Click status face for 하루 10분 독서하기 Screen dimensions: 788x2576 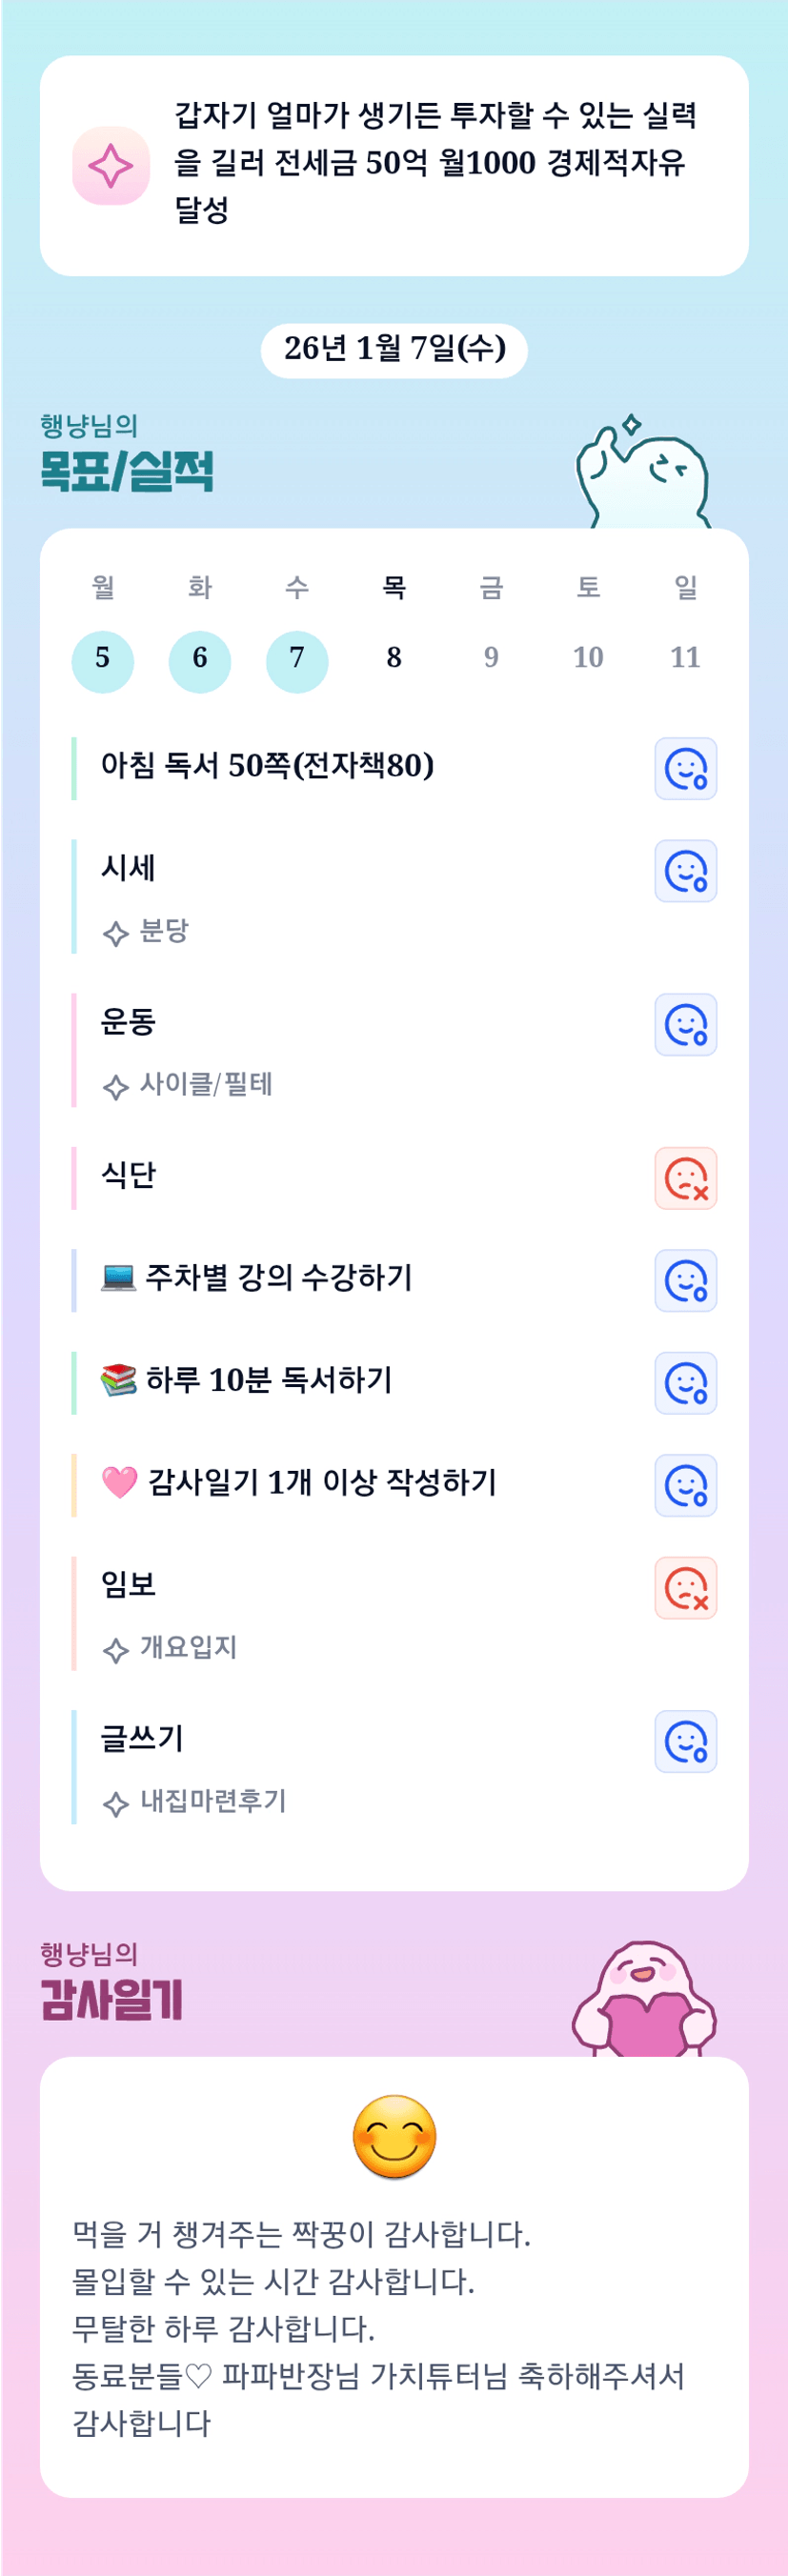click(685, 1383)
